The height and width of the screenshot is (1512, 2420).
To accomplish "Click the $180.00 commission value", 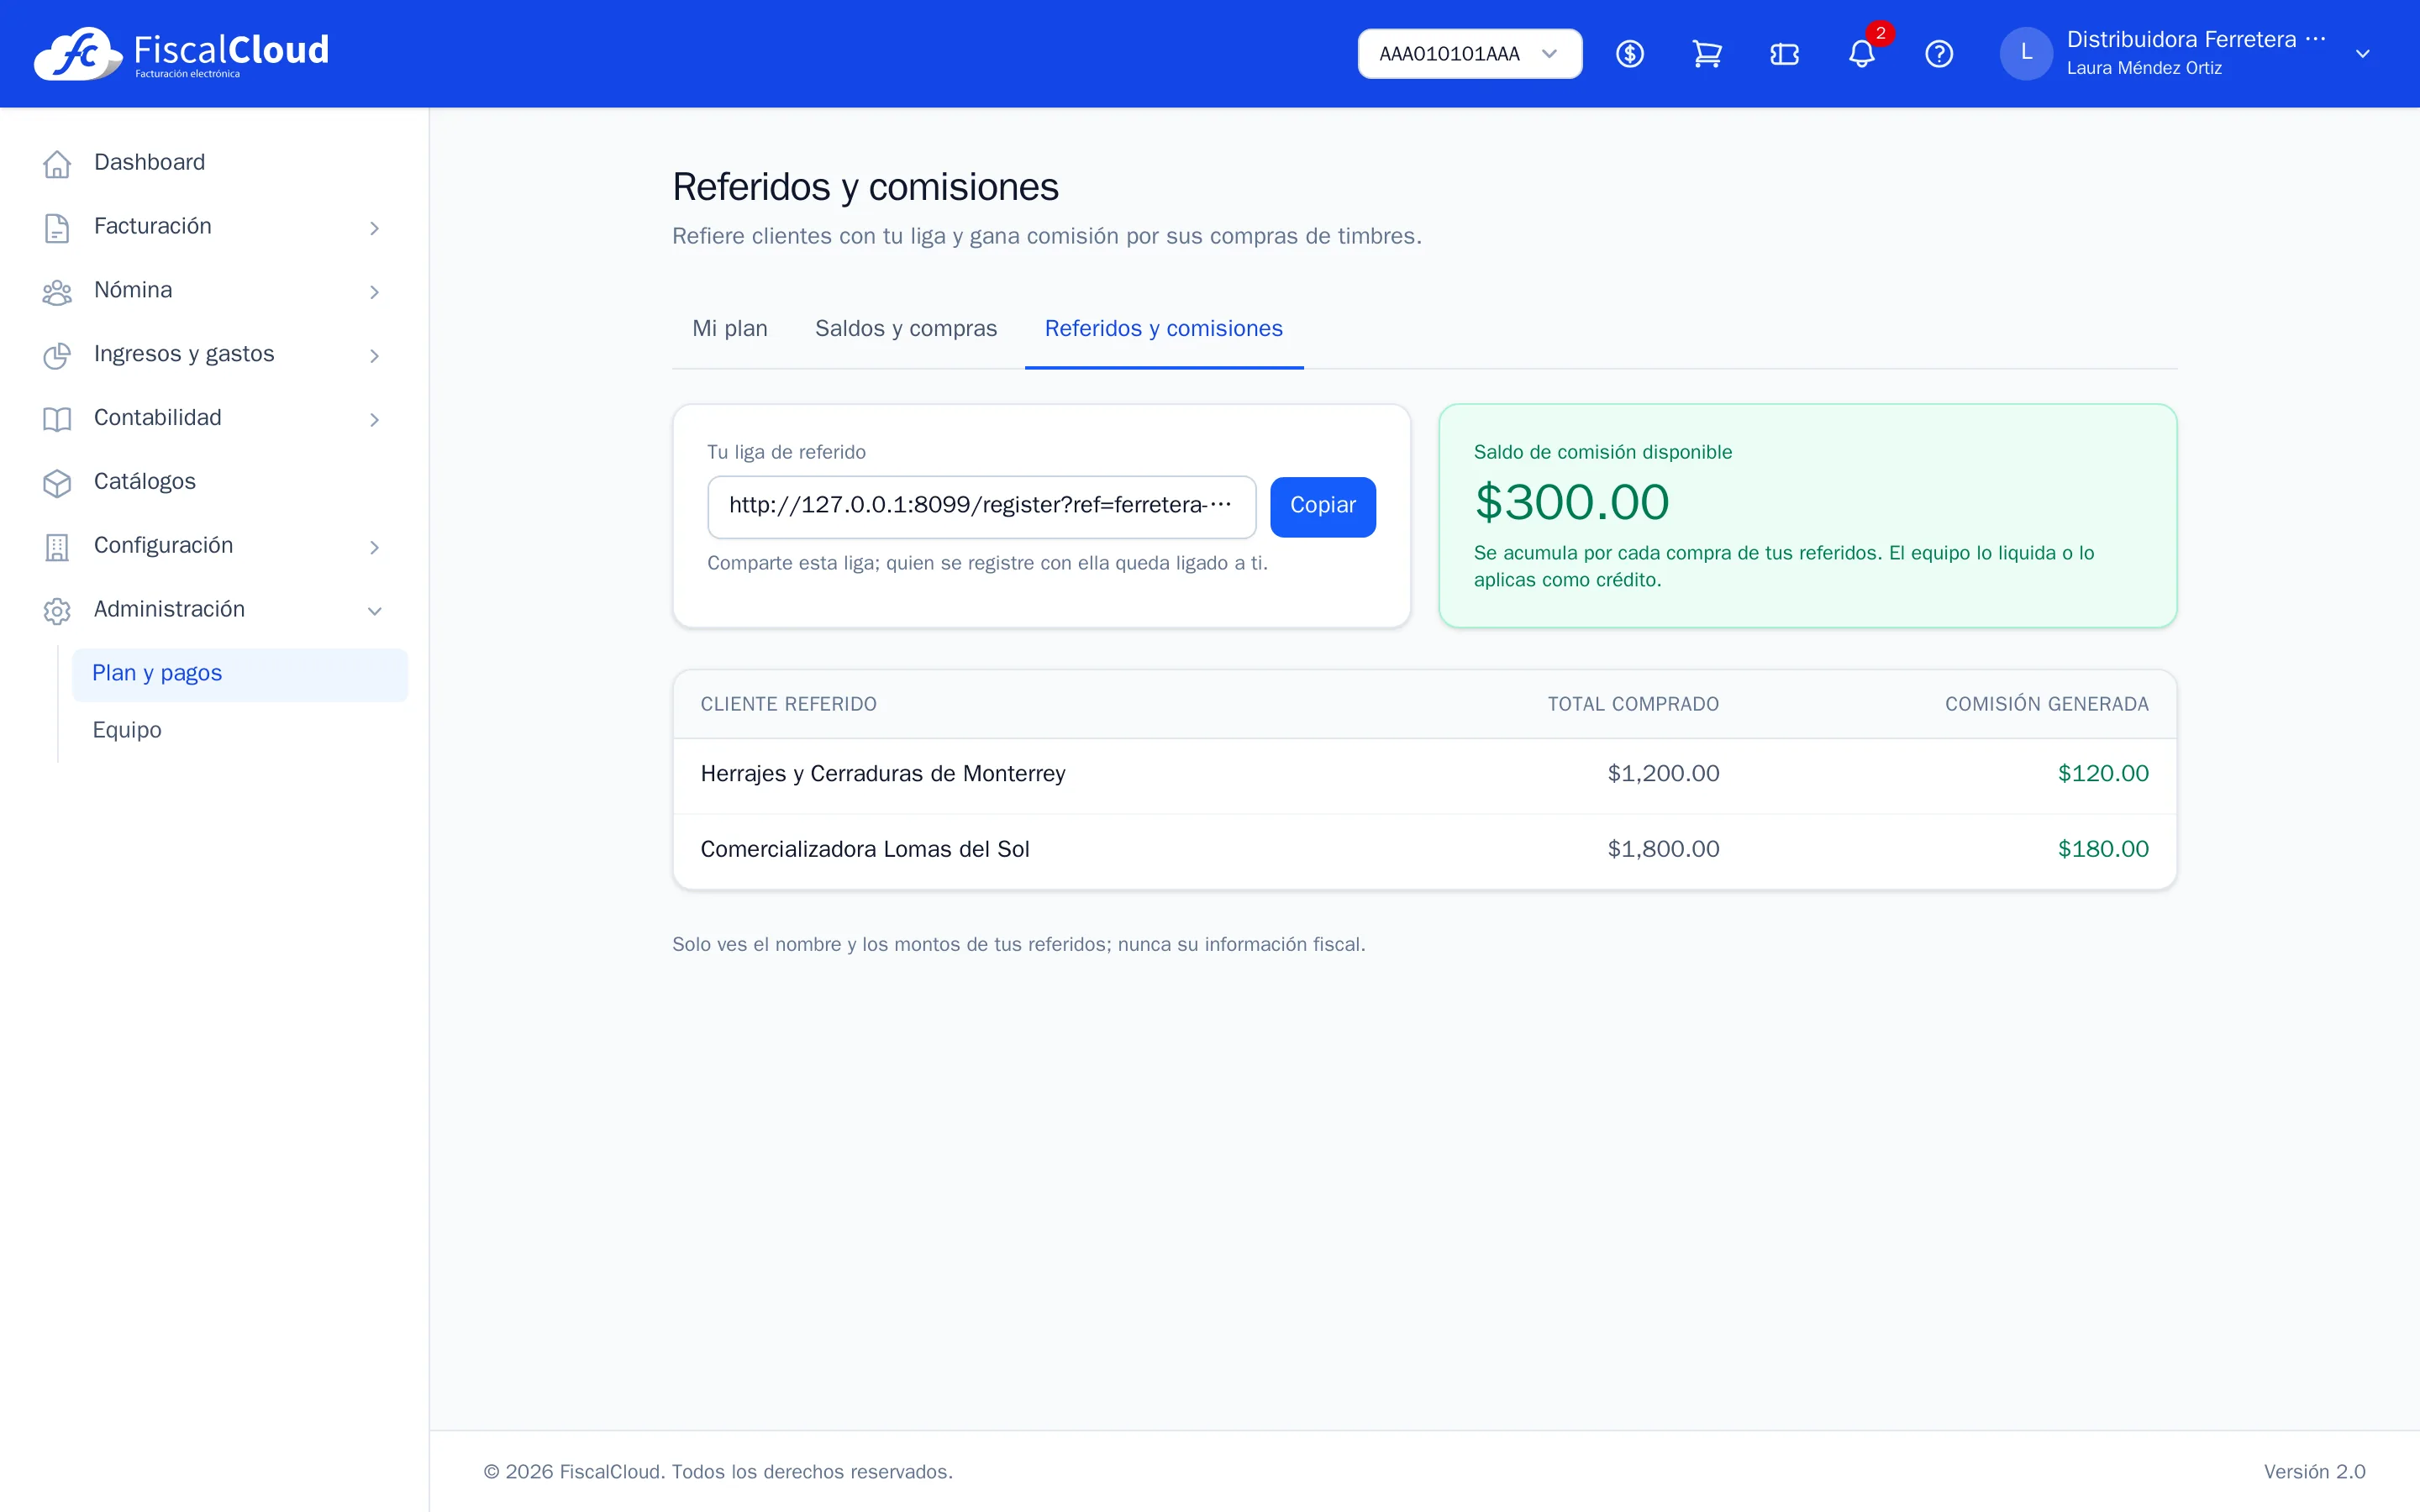I will point(2103,850).
